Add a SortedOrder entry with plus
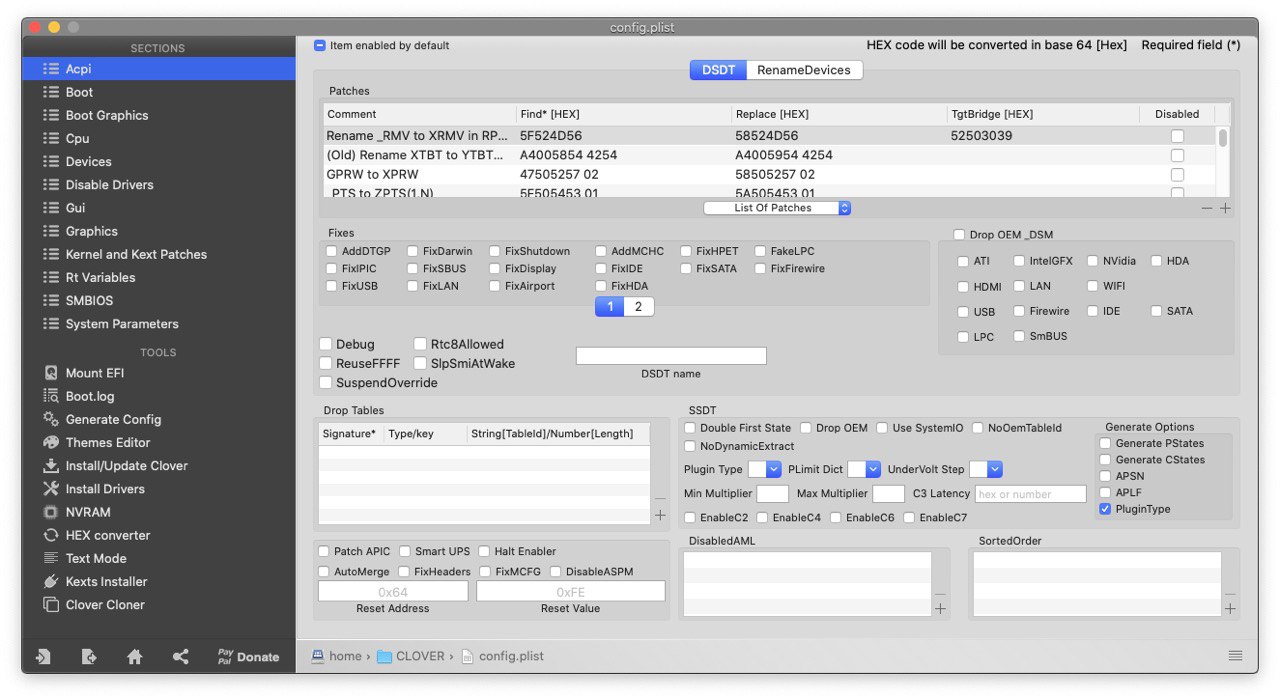The width and height of the screenshot is (1280, 699). point(1230,608)
